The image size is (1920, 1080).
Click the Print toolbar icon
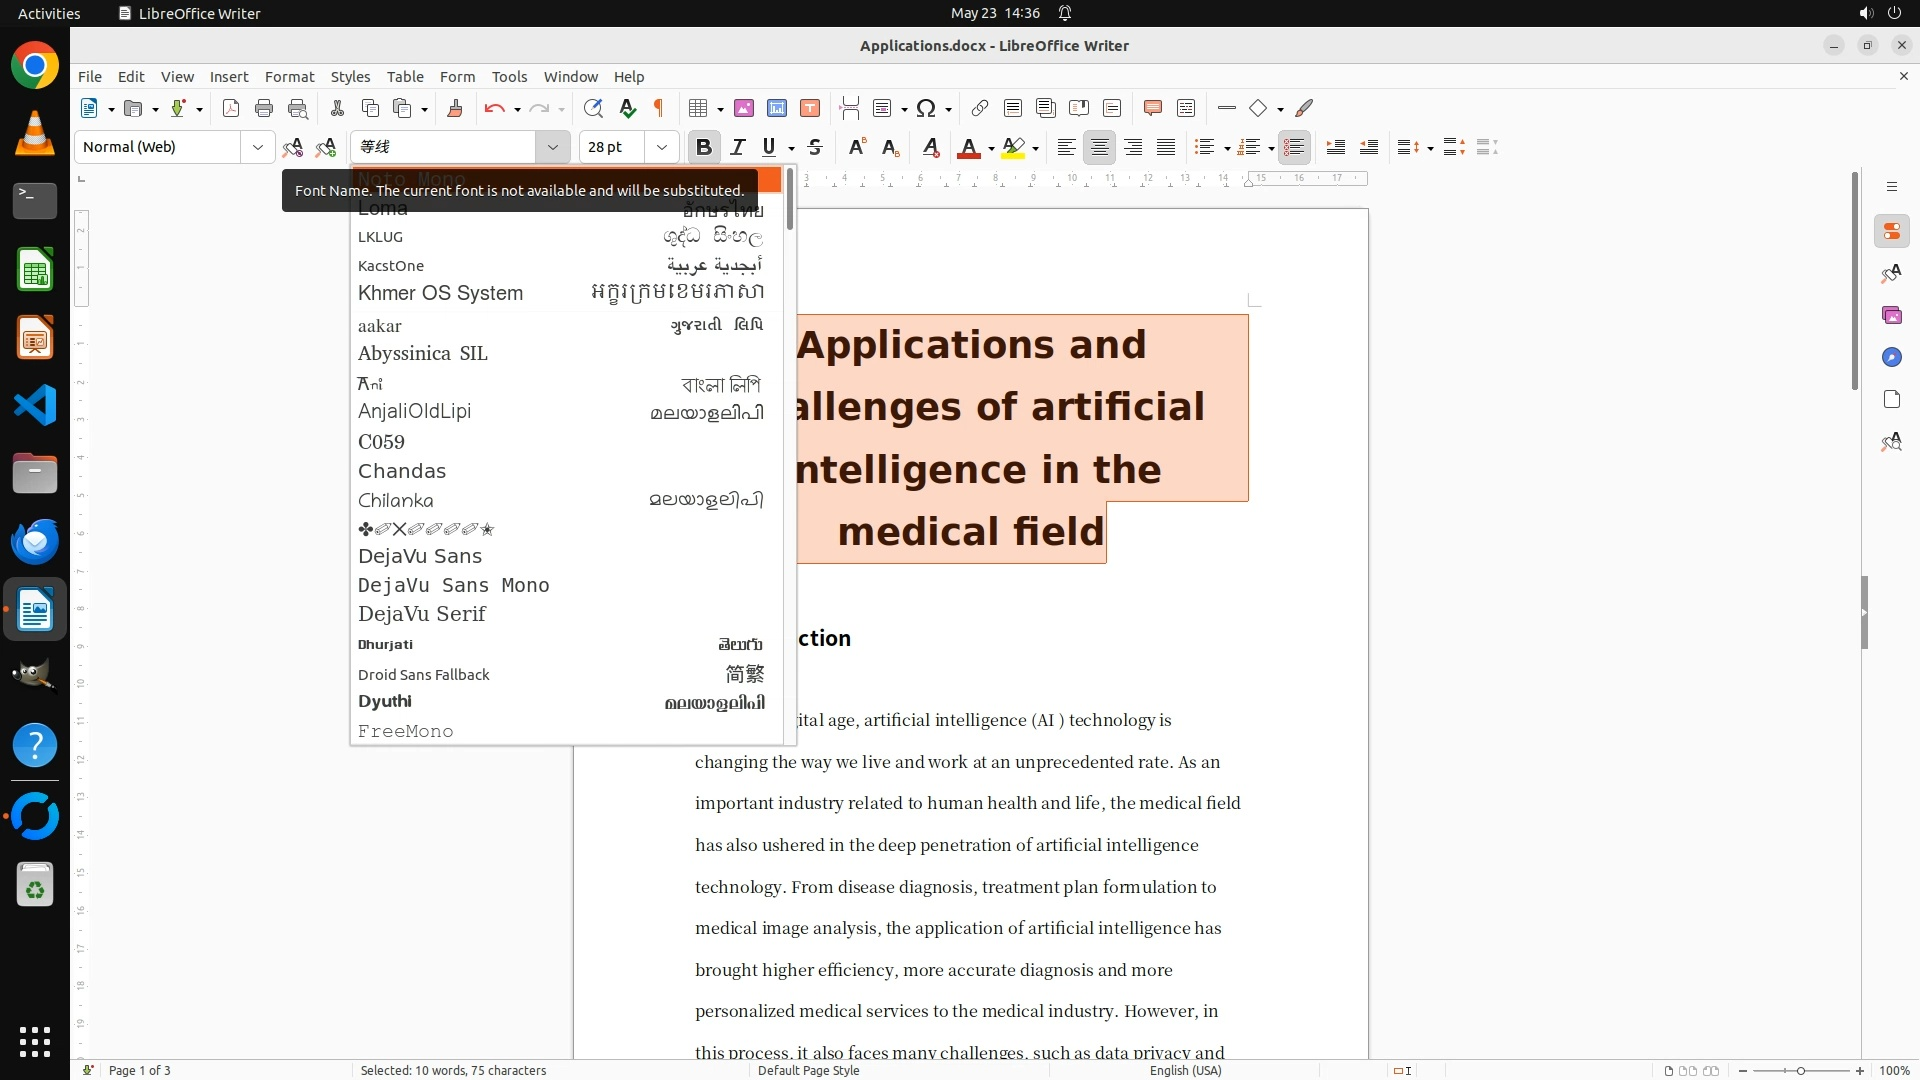click(x=264, y=108)
